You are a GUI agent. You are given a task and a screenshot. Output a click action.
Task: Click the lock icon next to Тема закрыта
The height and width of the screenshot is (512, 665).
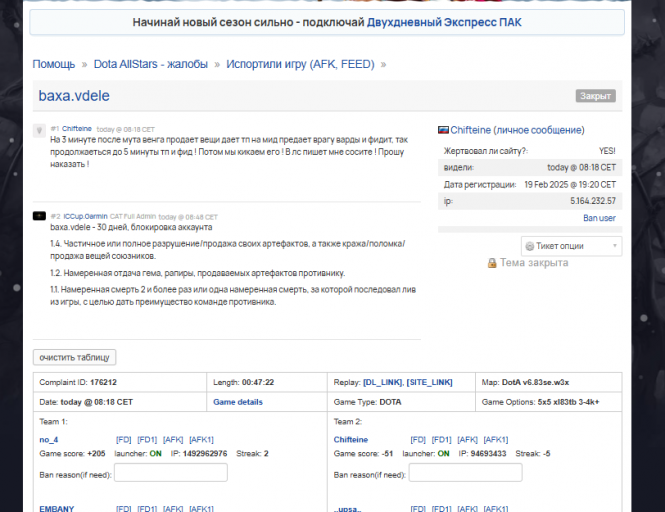[x=492, y=263]
